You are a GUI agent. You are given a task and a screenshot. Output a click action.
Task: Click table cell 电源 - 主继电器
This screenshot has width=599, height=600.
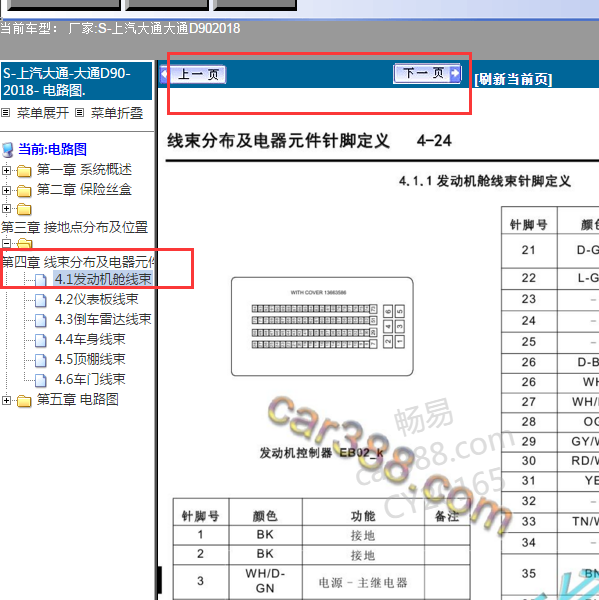[363, 582]
